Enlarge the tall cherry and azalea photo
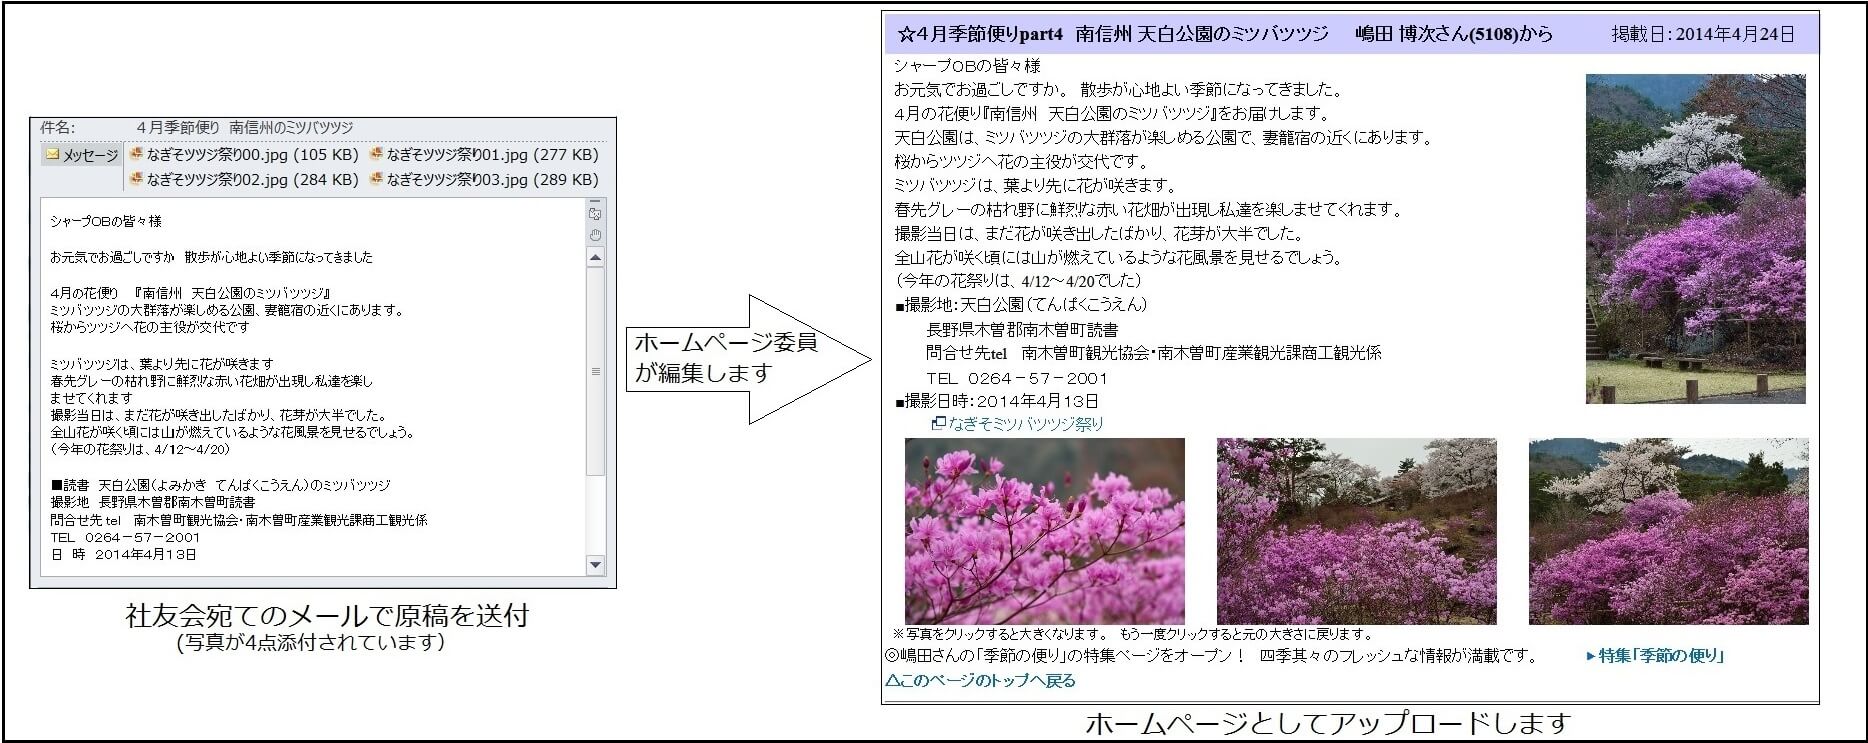The height and width of the screenshot is (743, 1868). (x=1696, y=239)
